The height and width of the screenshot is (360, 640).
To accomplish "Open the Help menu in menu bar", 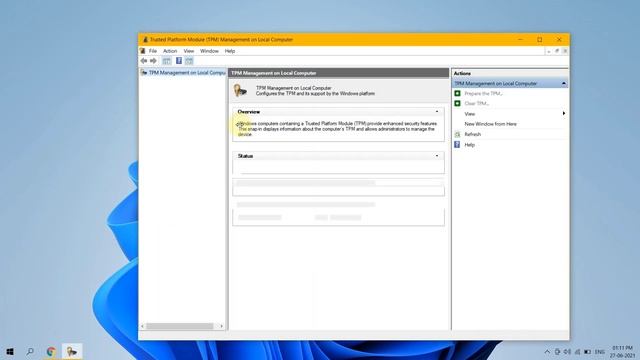I will point(230,51).
